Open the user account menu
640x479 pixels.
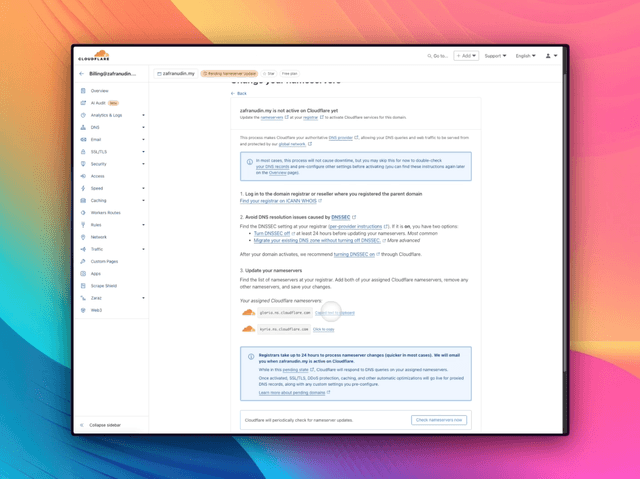[551, 56]
